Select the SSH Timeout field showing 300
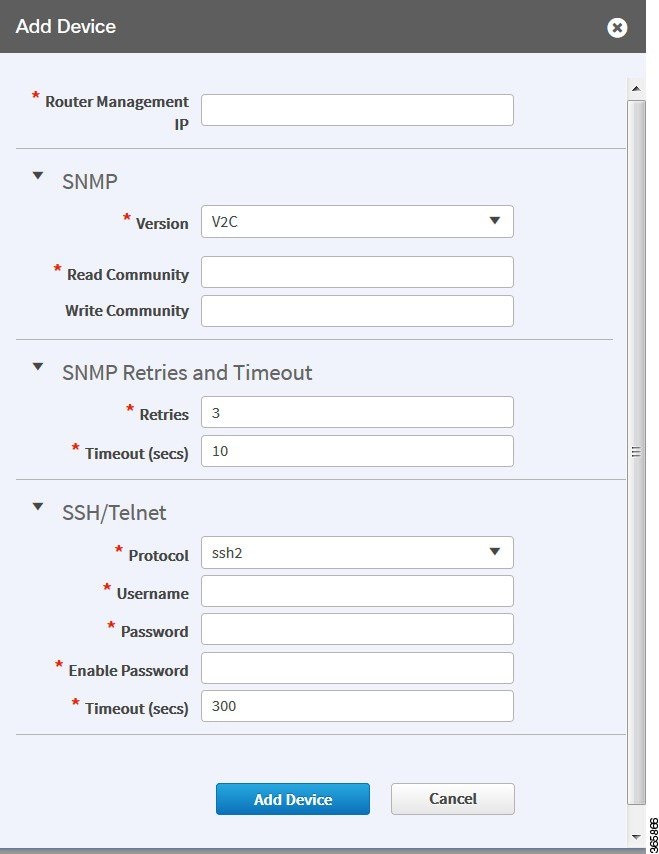 click(357, 706)
